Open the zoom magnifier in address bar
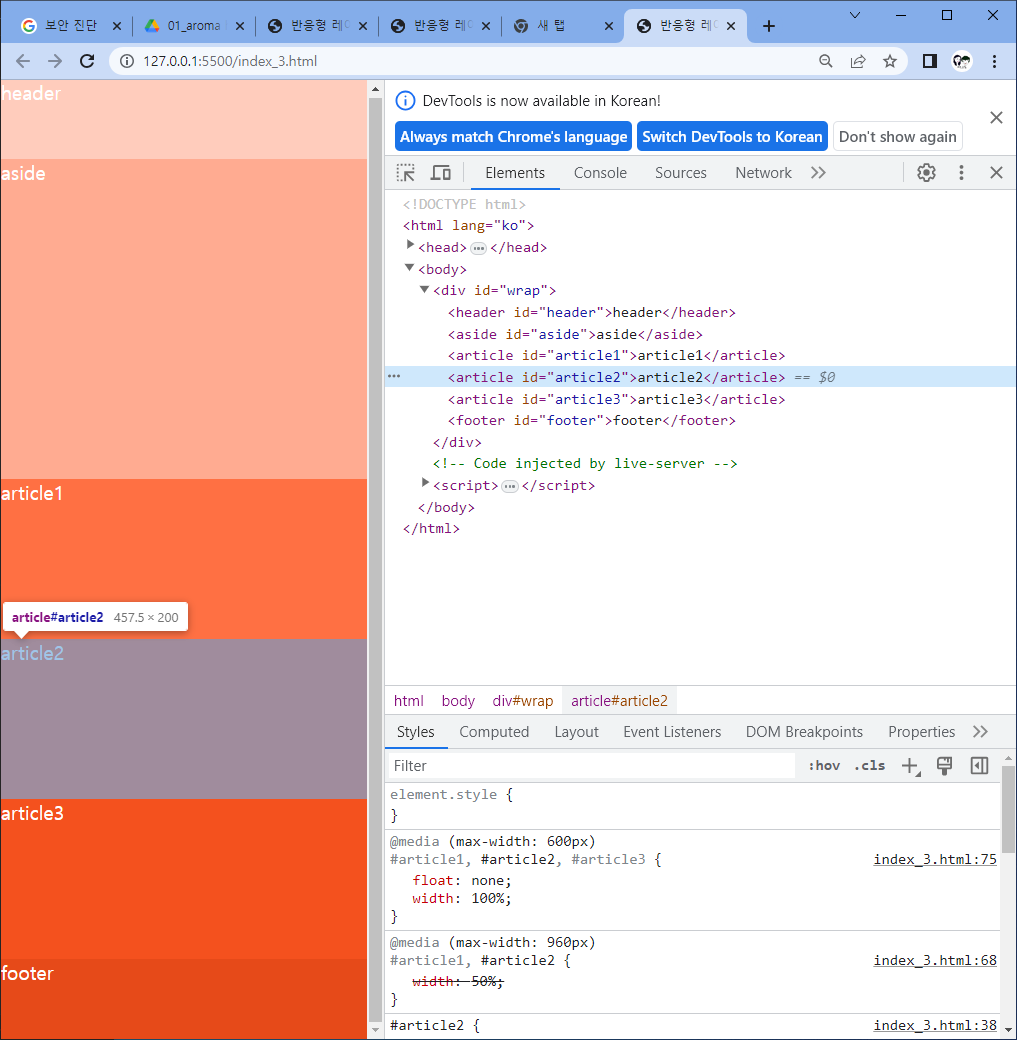The height and width of the screenshot is (1040, 1017). click(x=825, y=61)
